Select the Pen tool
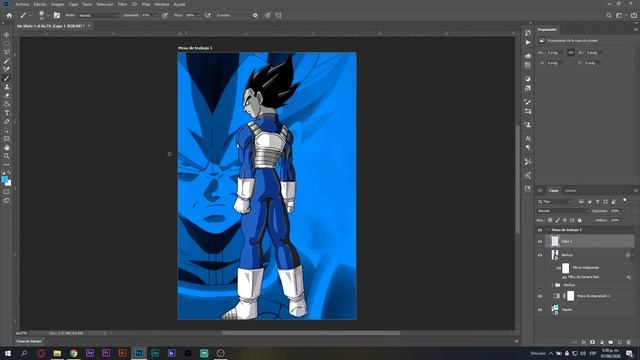Screen dimensions: 640x360 pyautogui.click(x=7, y=122)
